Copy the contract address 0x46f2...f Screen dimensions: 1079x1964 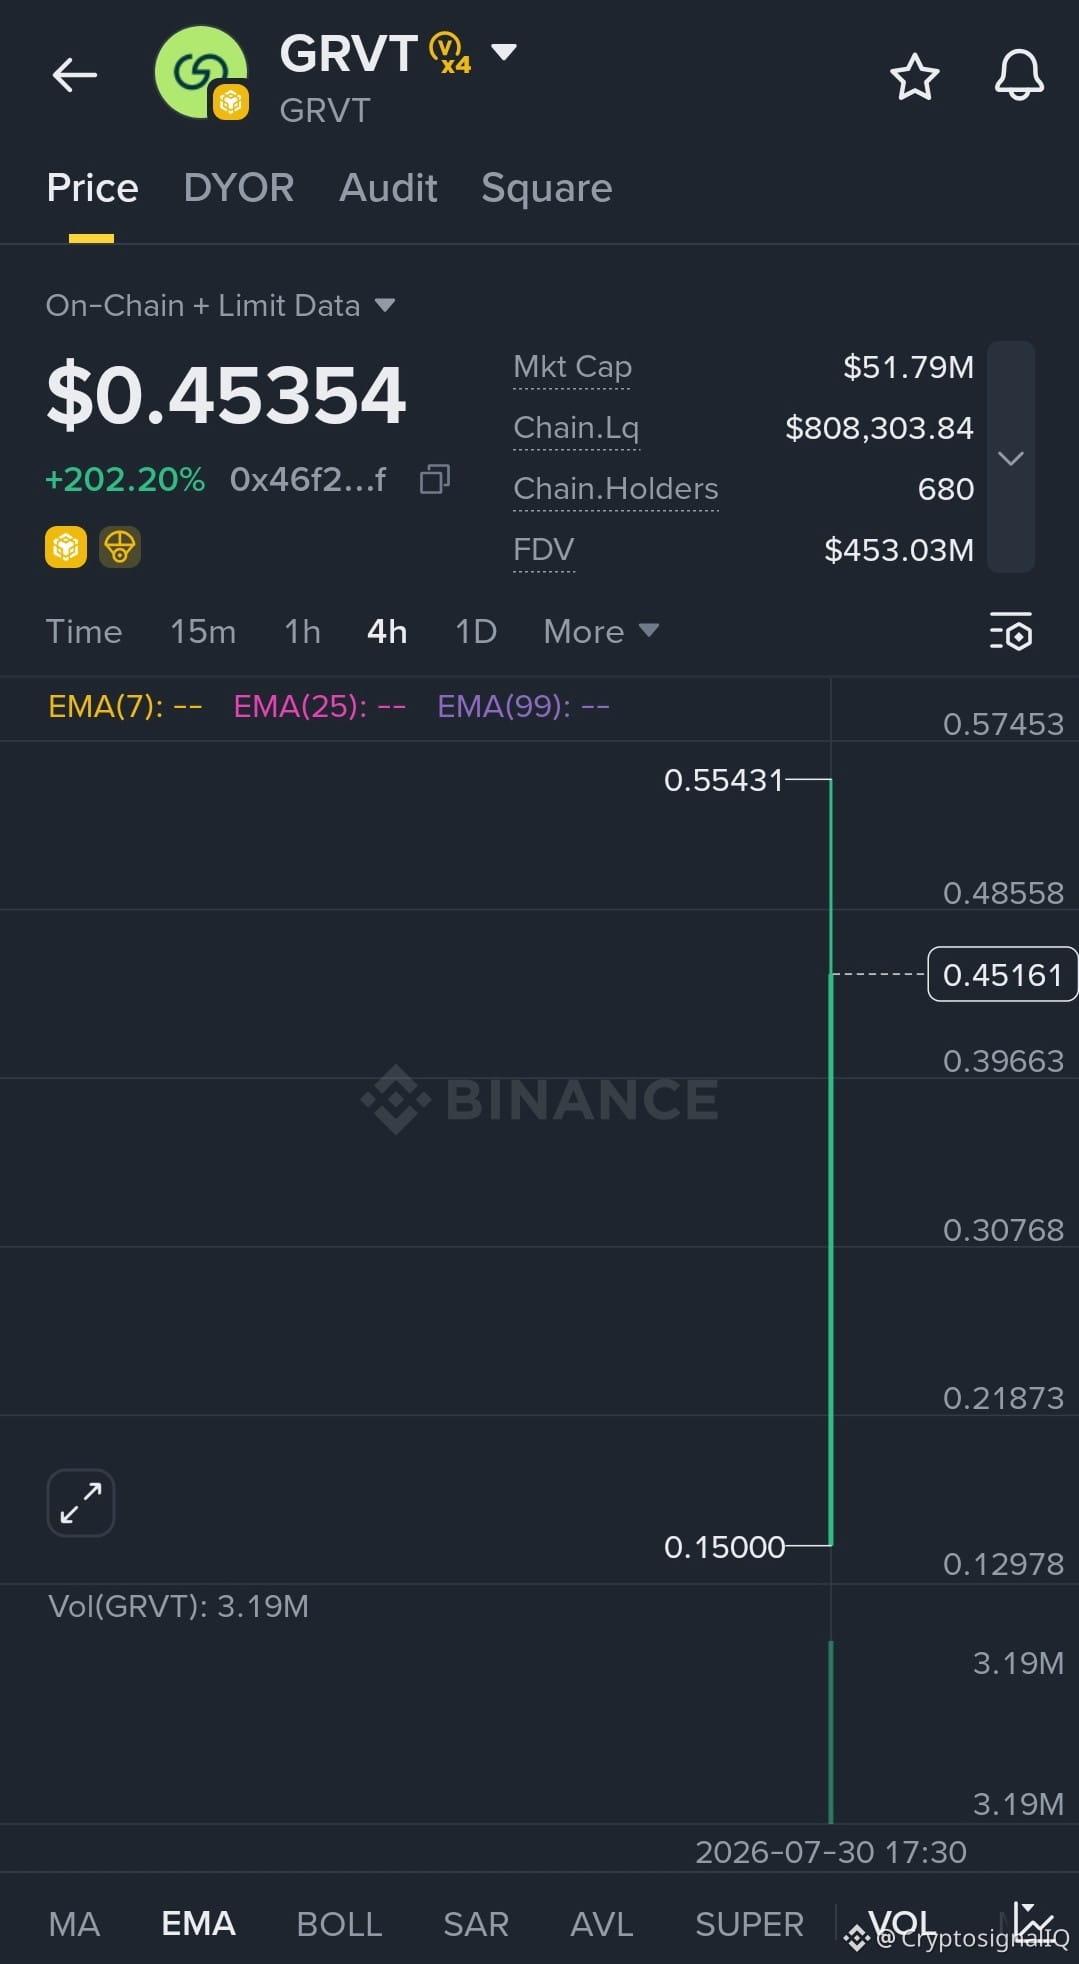coord(435,479)
